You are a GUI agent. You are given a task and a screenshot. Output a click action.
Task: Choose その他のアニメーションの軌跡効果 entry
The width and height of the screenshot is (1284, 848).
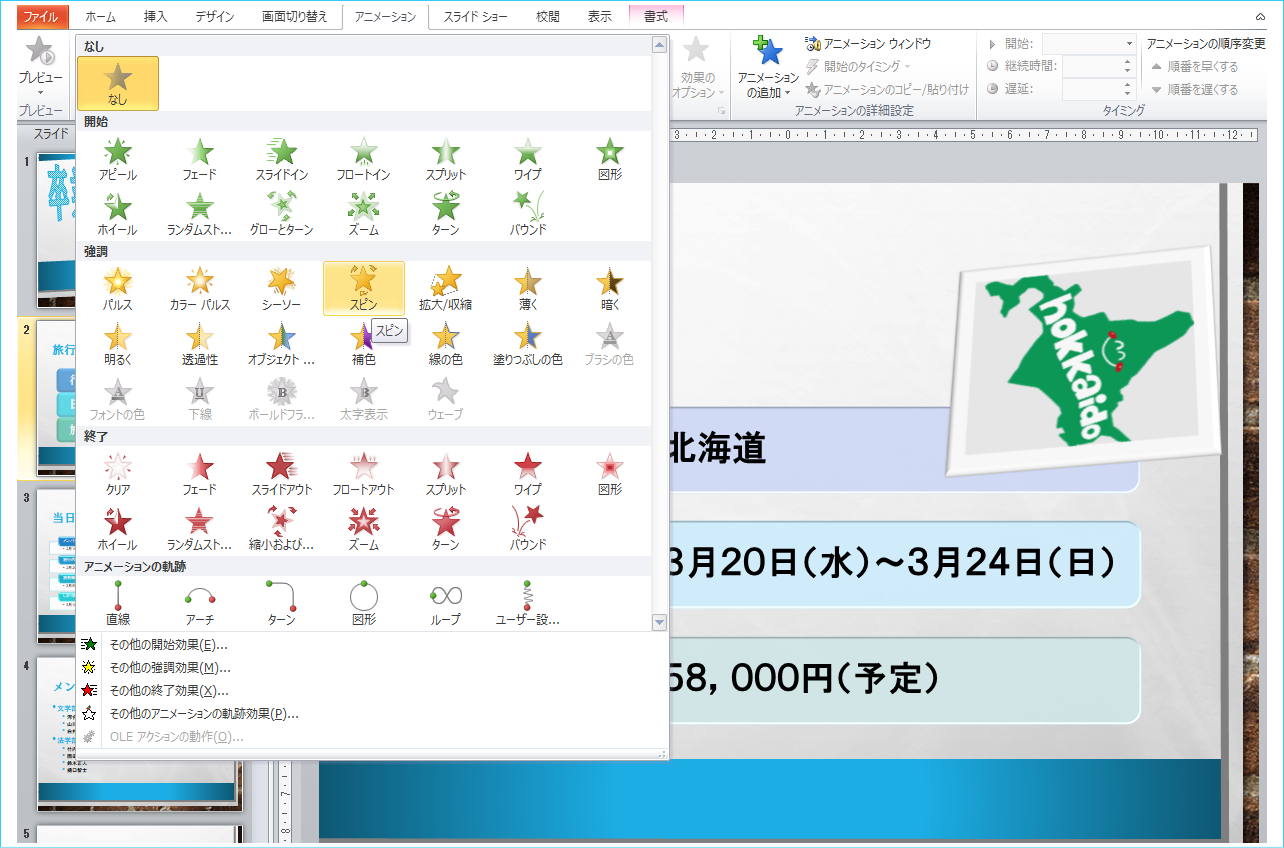coord(203,714)
